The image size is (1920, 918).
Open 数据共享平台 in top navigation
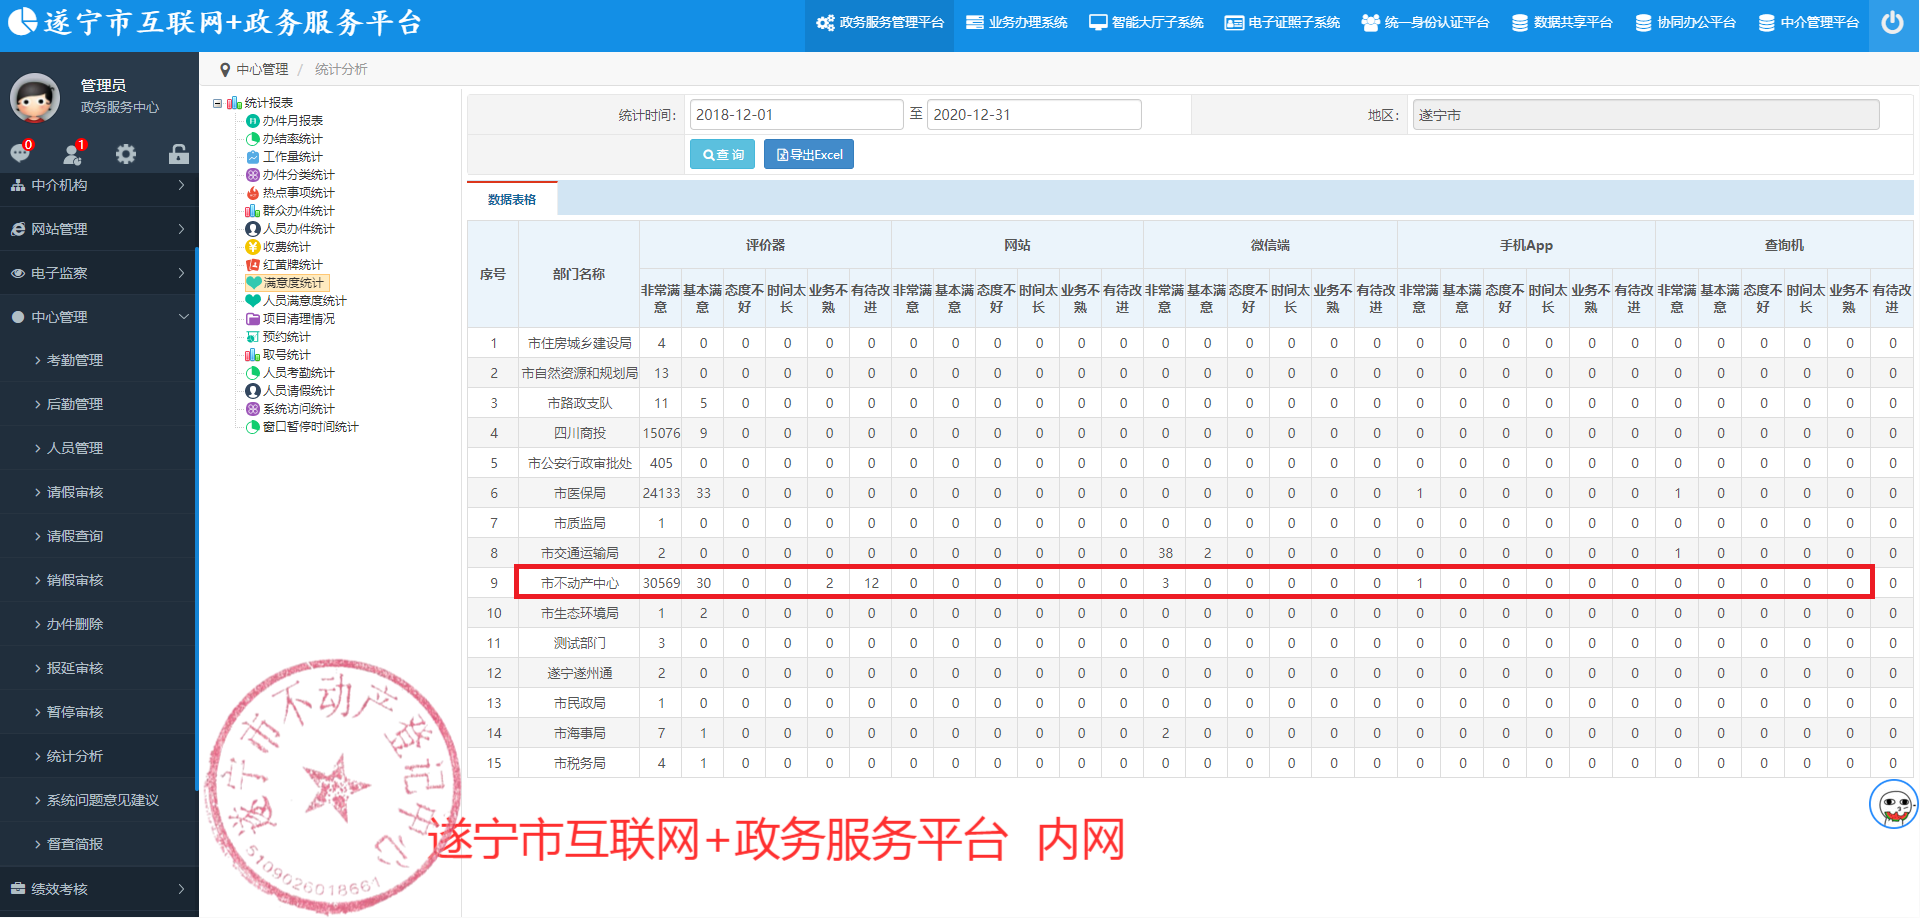(x=1562, y=23)
